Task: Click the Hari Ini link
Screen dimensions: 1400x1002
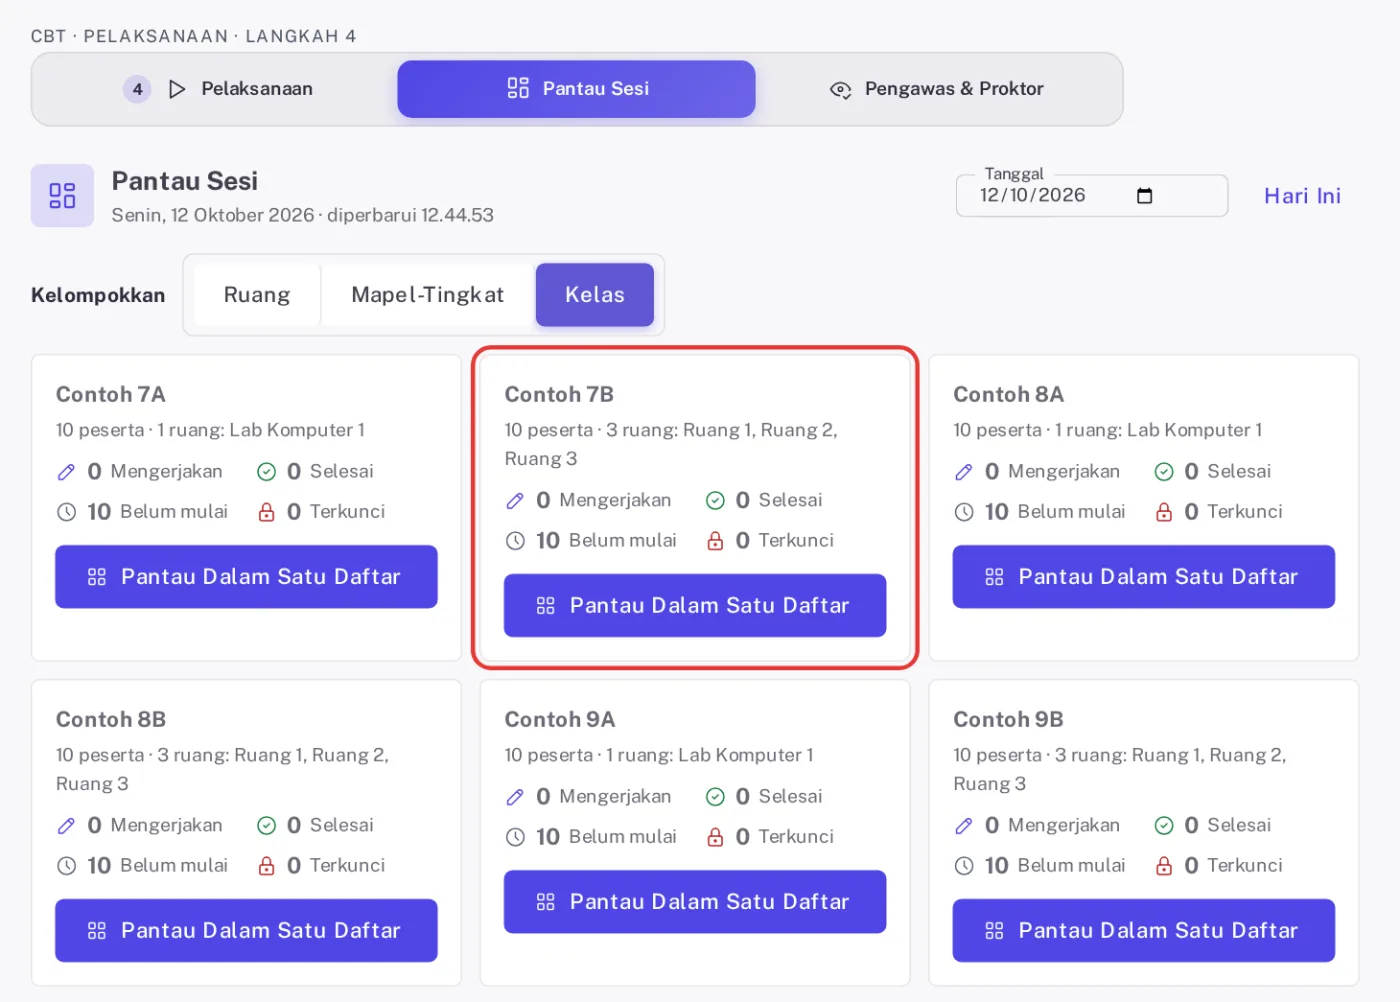Action: click(x=1302, y=196)
